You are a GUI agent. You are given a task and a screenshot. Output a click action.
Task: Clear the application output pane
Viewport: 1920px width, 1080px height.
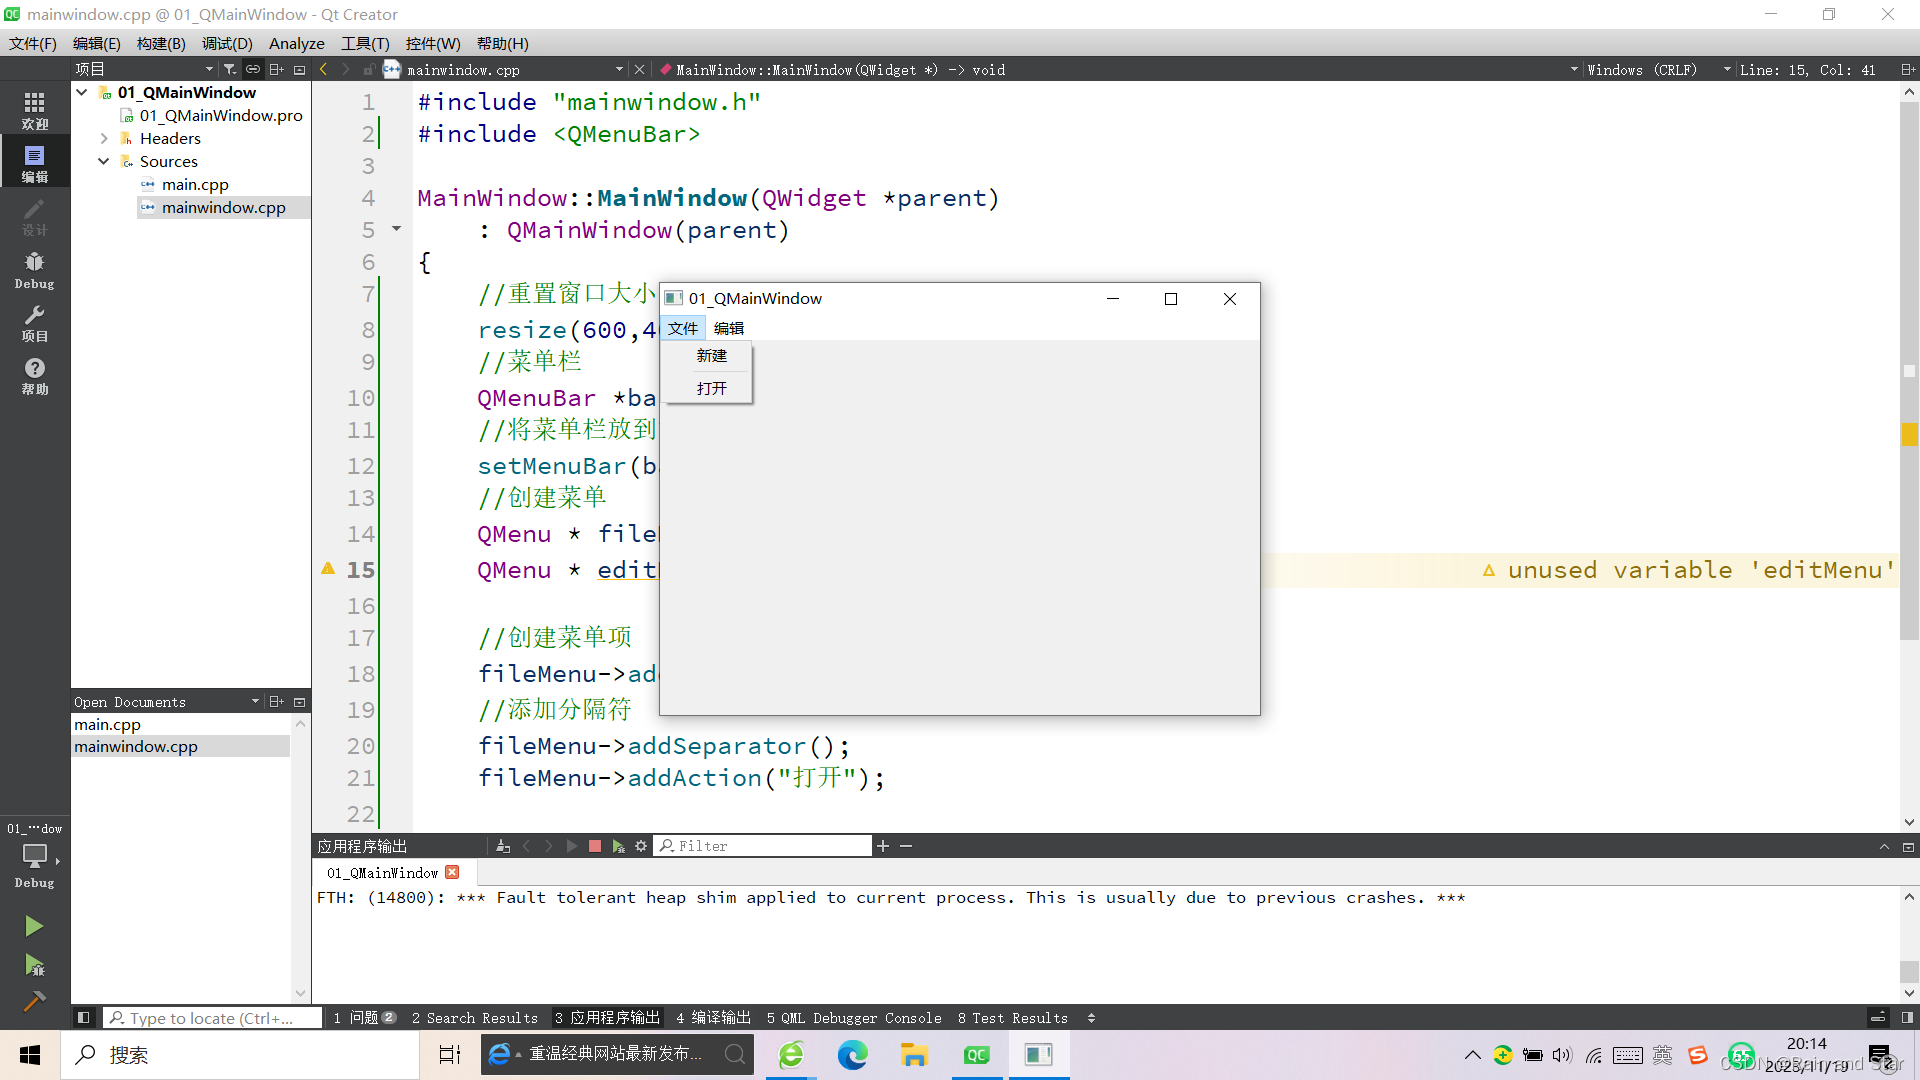tap(503, 846)
